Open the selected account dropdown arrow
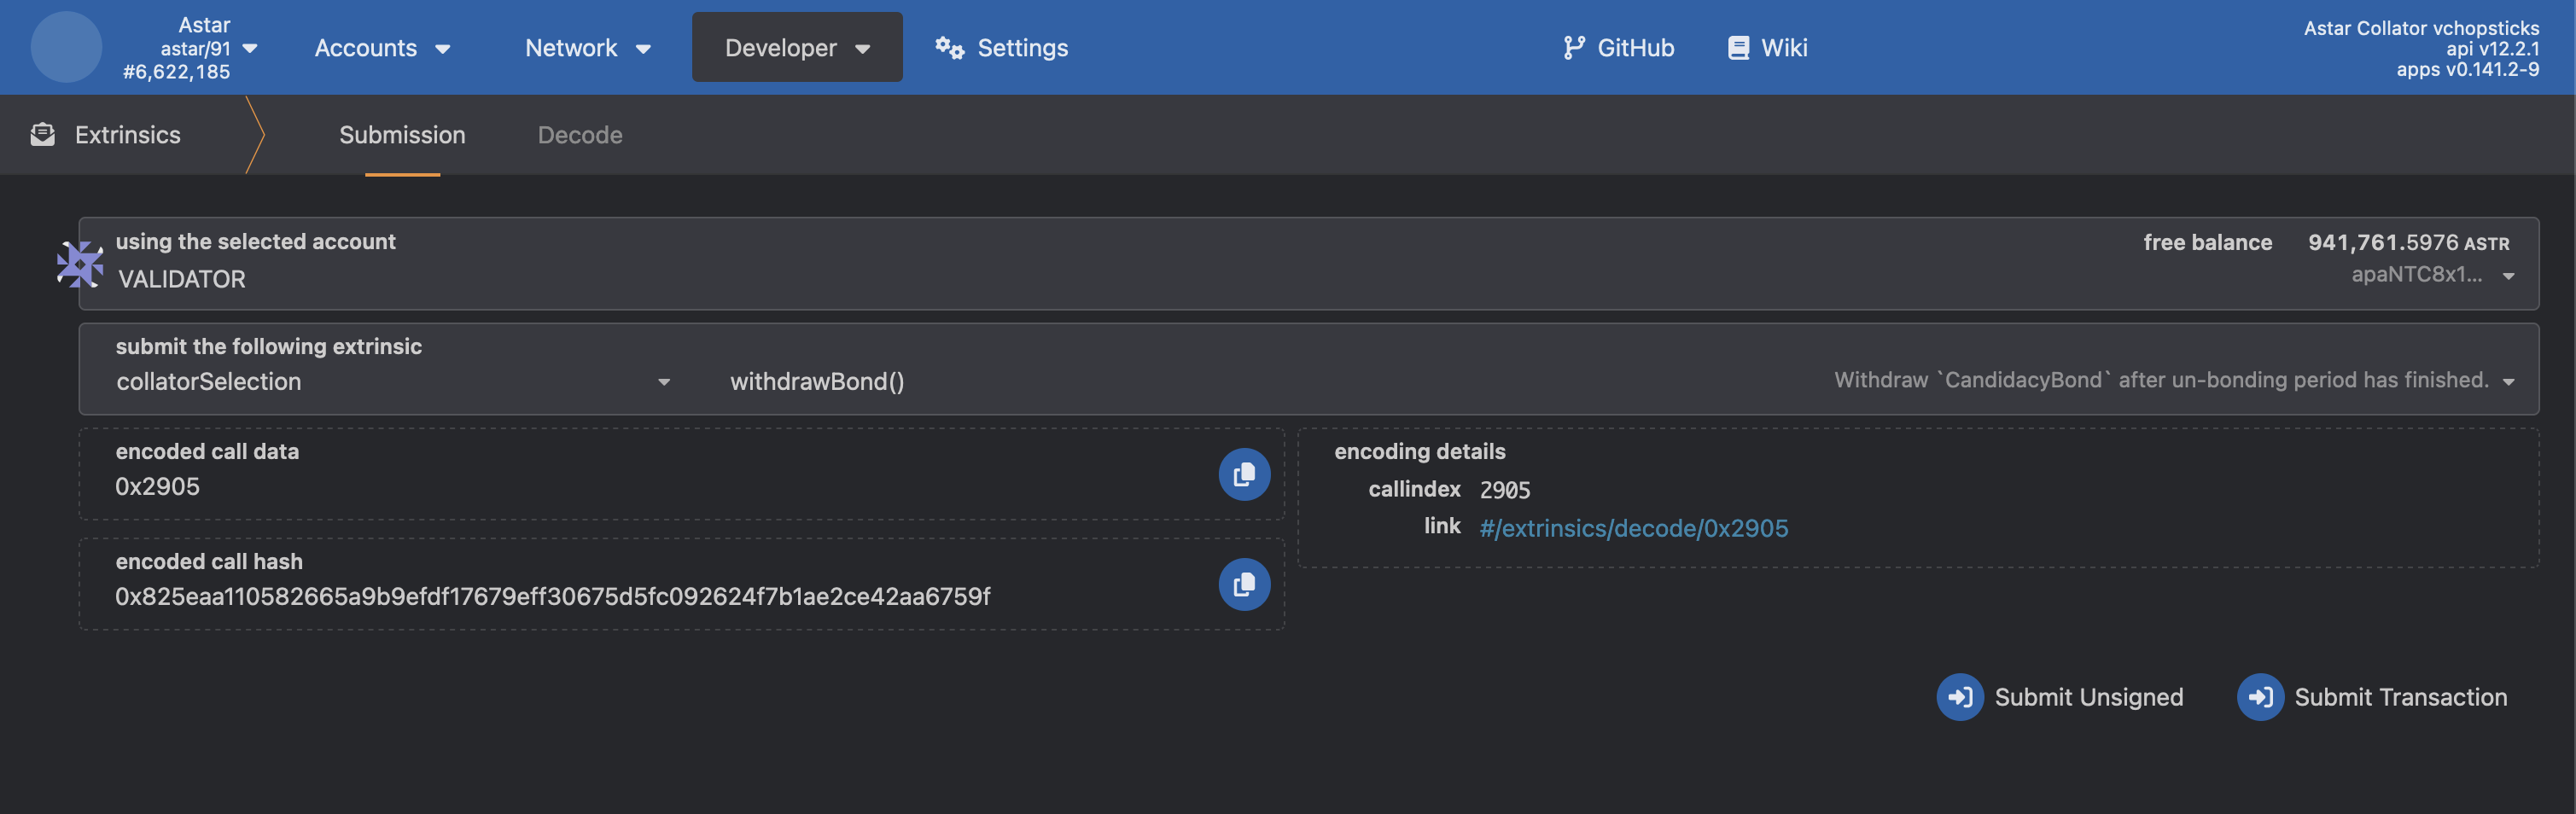2576x814 pixels. pyautogui.click(x=2507, y=276)
